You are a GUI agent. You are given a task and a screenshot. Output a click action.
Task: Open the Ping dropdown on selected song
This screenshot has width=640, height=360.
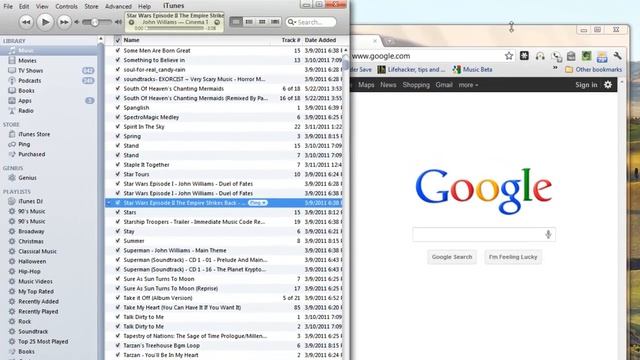click(258, 203)
